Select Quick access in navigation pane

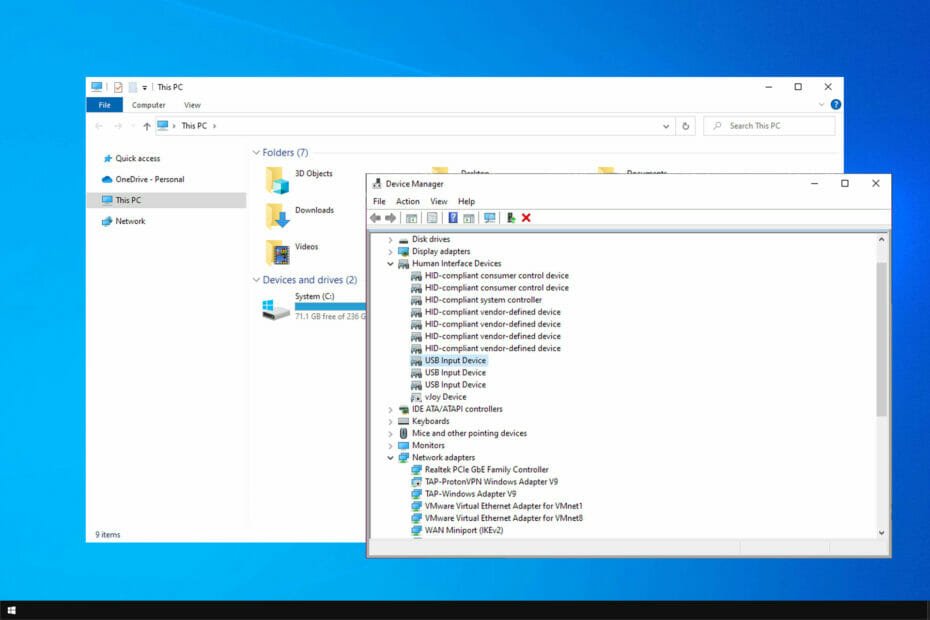pos(138,158)
